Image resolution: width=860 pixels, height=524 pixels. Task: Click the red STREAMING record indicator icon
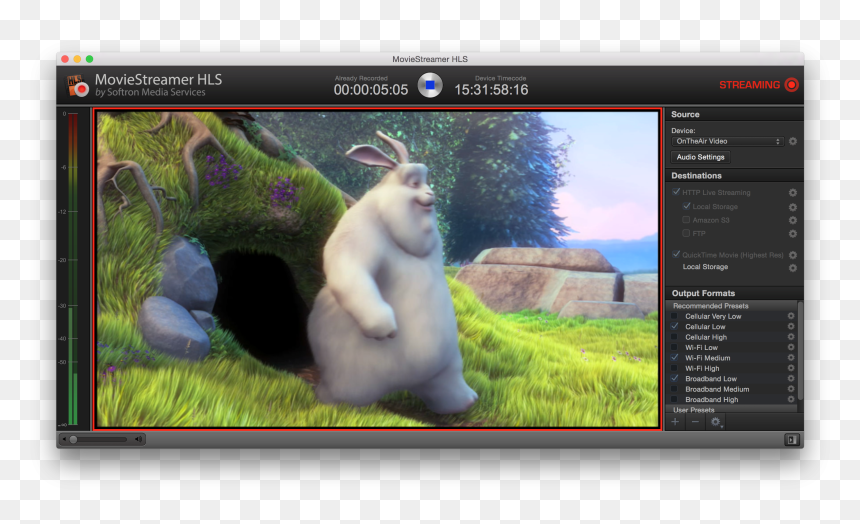click(x=791, y=84)
